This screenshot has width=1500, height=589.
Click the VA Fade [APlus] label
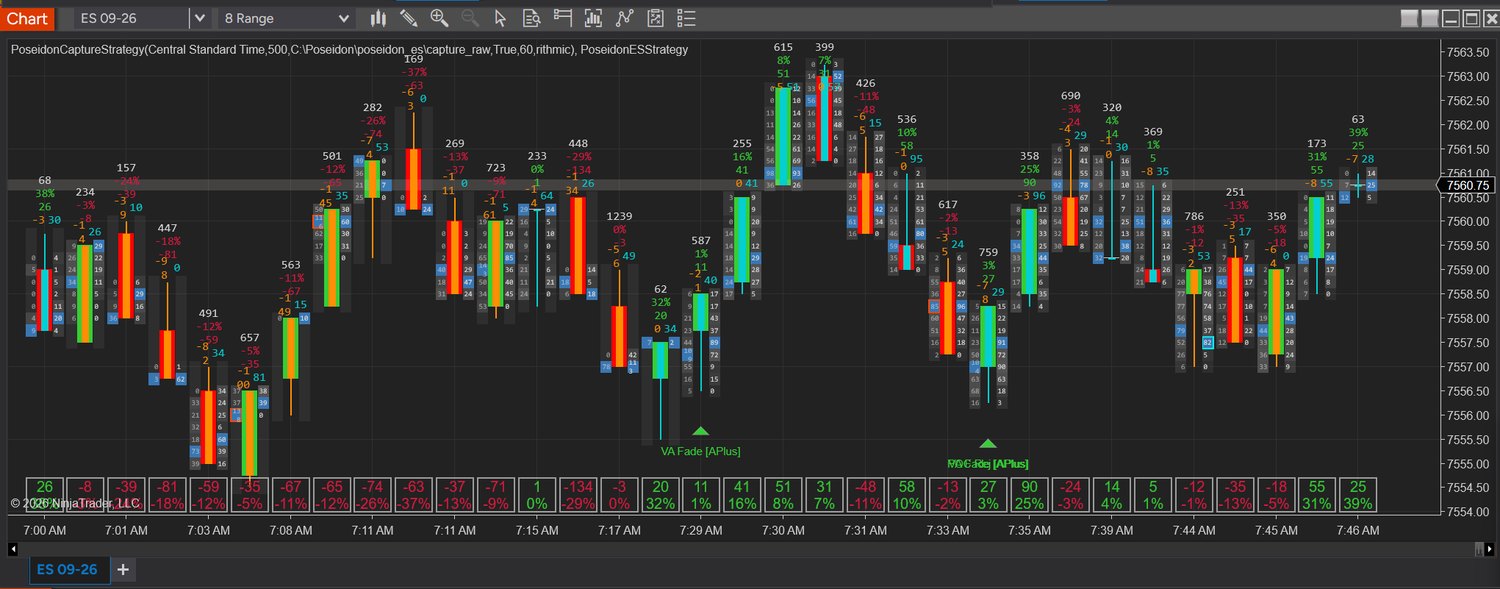click(701, 451)
